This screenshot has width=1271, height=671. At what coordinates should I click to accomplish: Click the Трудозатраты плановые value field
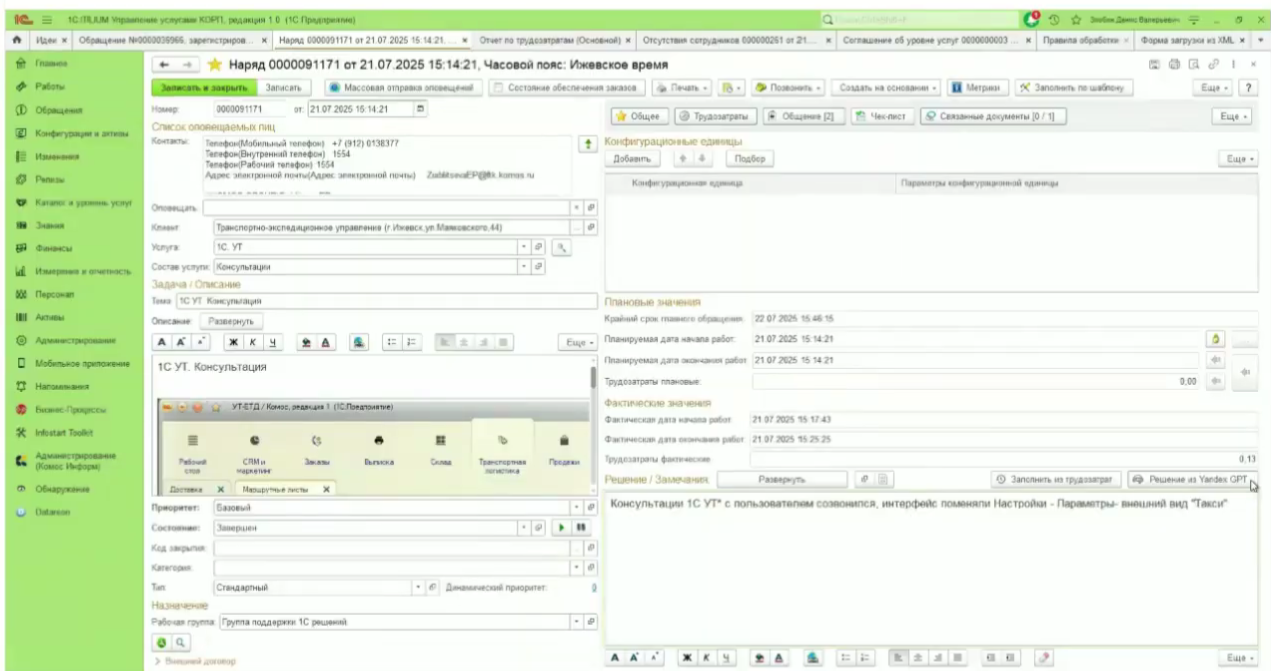pos(976,381)
